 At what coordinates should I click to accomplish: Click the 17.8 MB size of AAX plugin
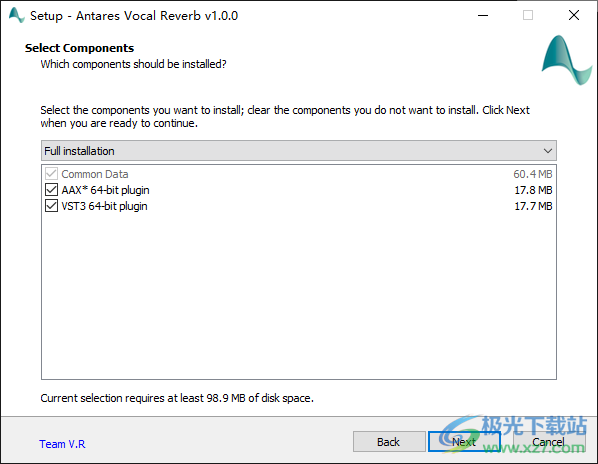(x=533, y=190)
